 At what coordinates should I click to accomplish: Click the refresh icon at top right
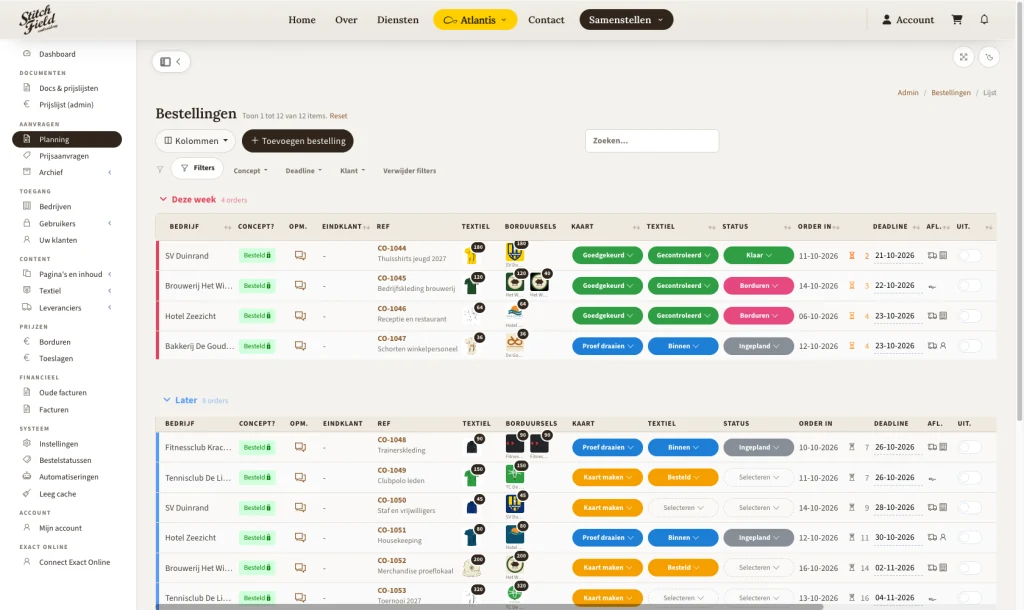pos(989,57)
